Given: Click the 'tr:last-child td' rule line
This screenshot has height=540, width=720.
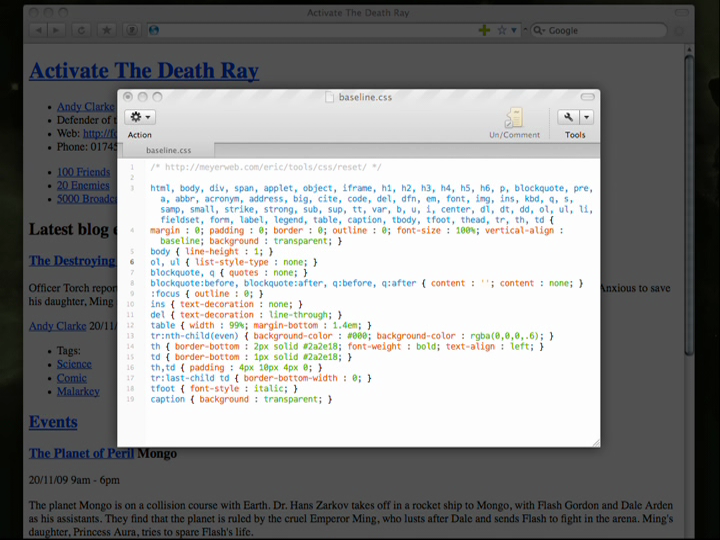Looking at the screenshot, I should (x=261, y=378).
